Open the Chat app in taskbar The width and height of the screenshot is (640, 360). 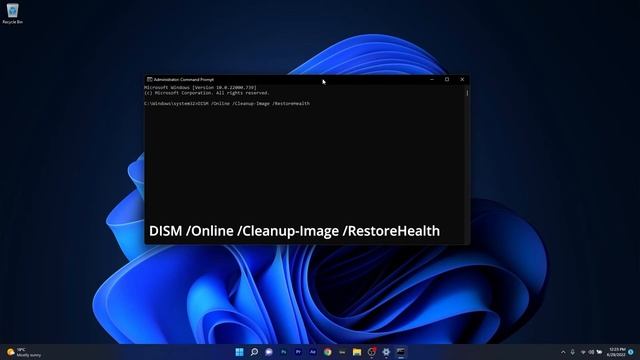269,352
